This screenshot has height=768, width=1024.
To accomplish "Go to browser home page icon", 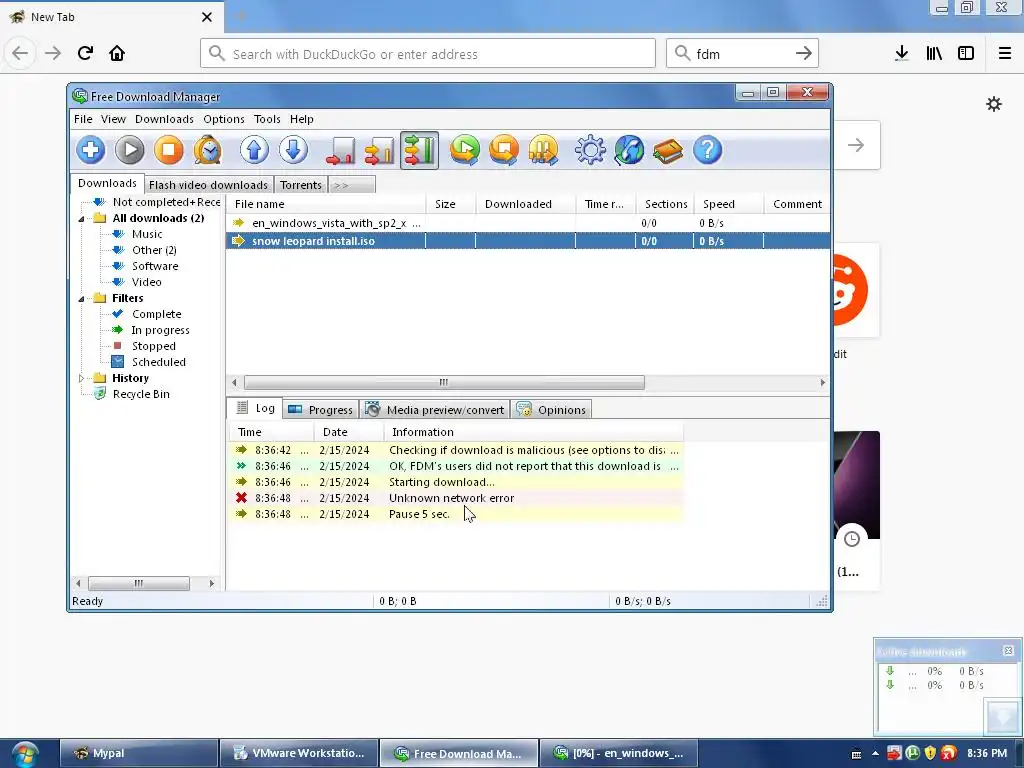I will coord(117,53).
